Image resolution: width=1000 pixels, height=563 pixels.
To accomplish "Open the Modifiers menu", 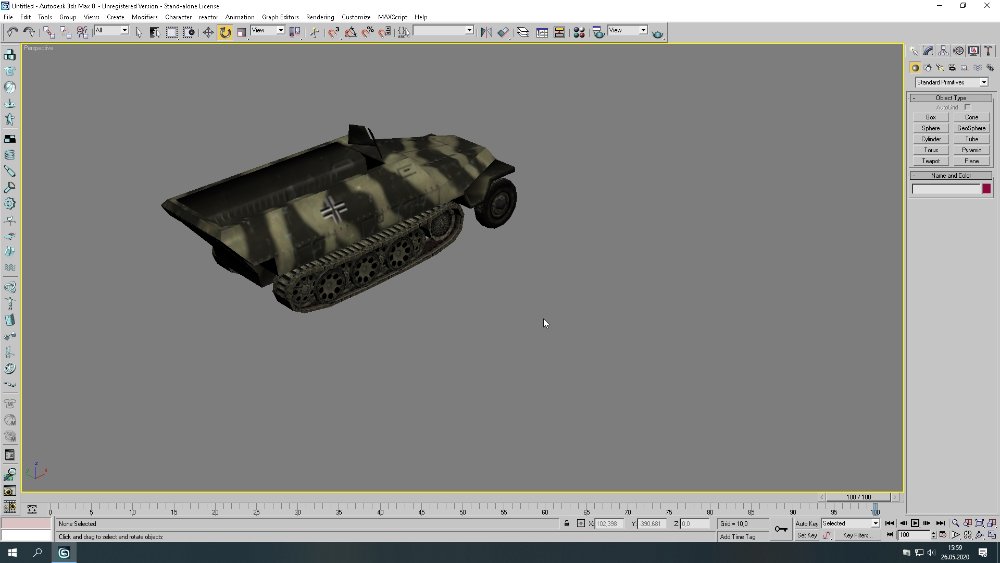I will (145, 17).
